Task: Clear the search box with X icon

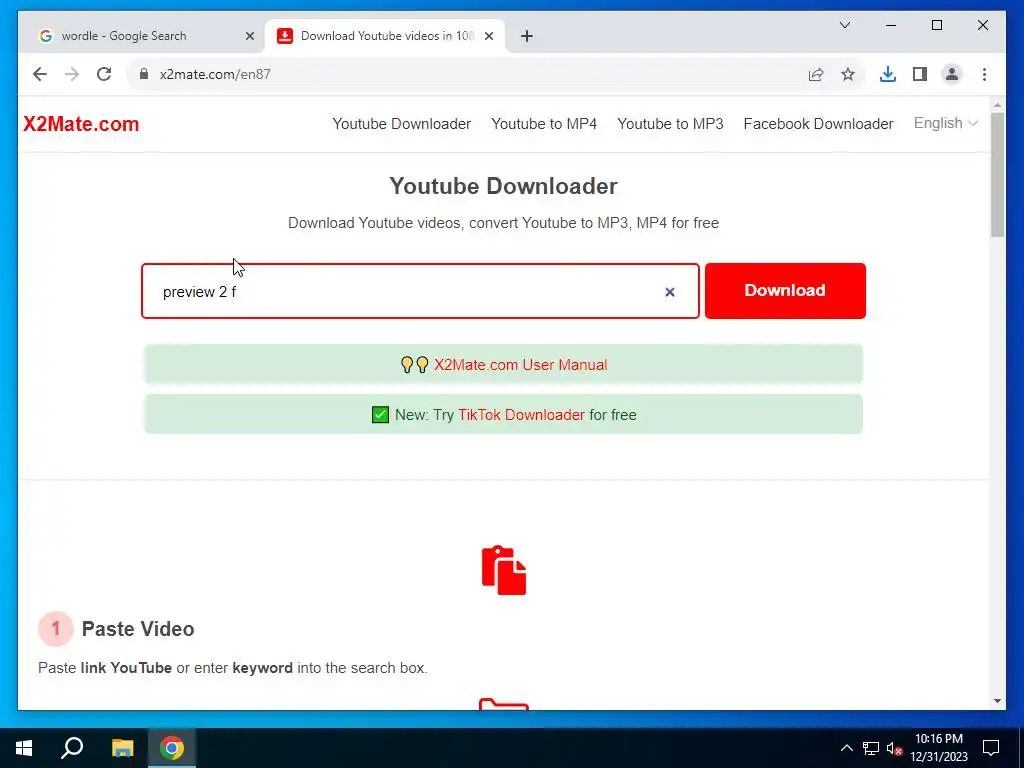Action: click(x=669, y=292)
